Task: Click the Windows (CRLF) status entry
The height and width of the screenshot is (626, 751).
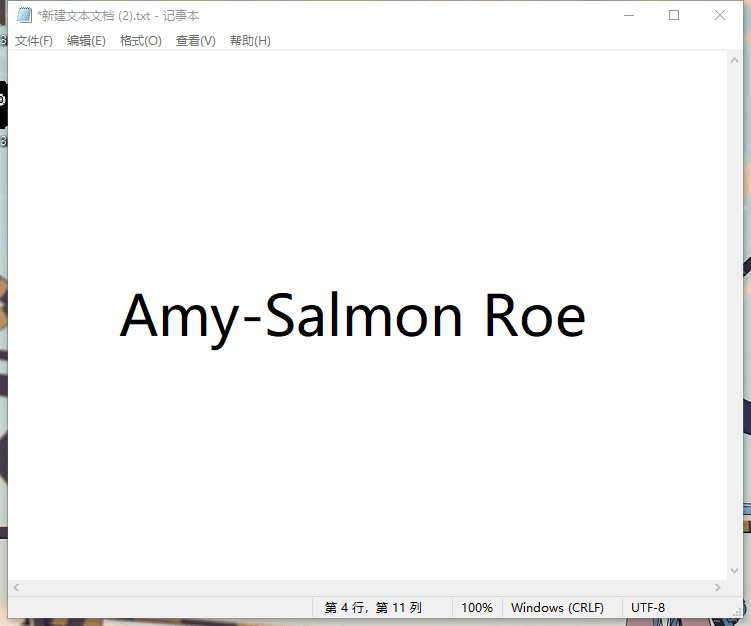Action: pos(558,607)
